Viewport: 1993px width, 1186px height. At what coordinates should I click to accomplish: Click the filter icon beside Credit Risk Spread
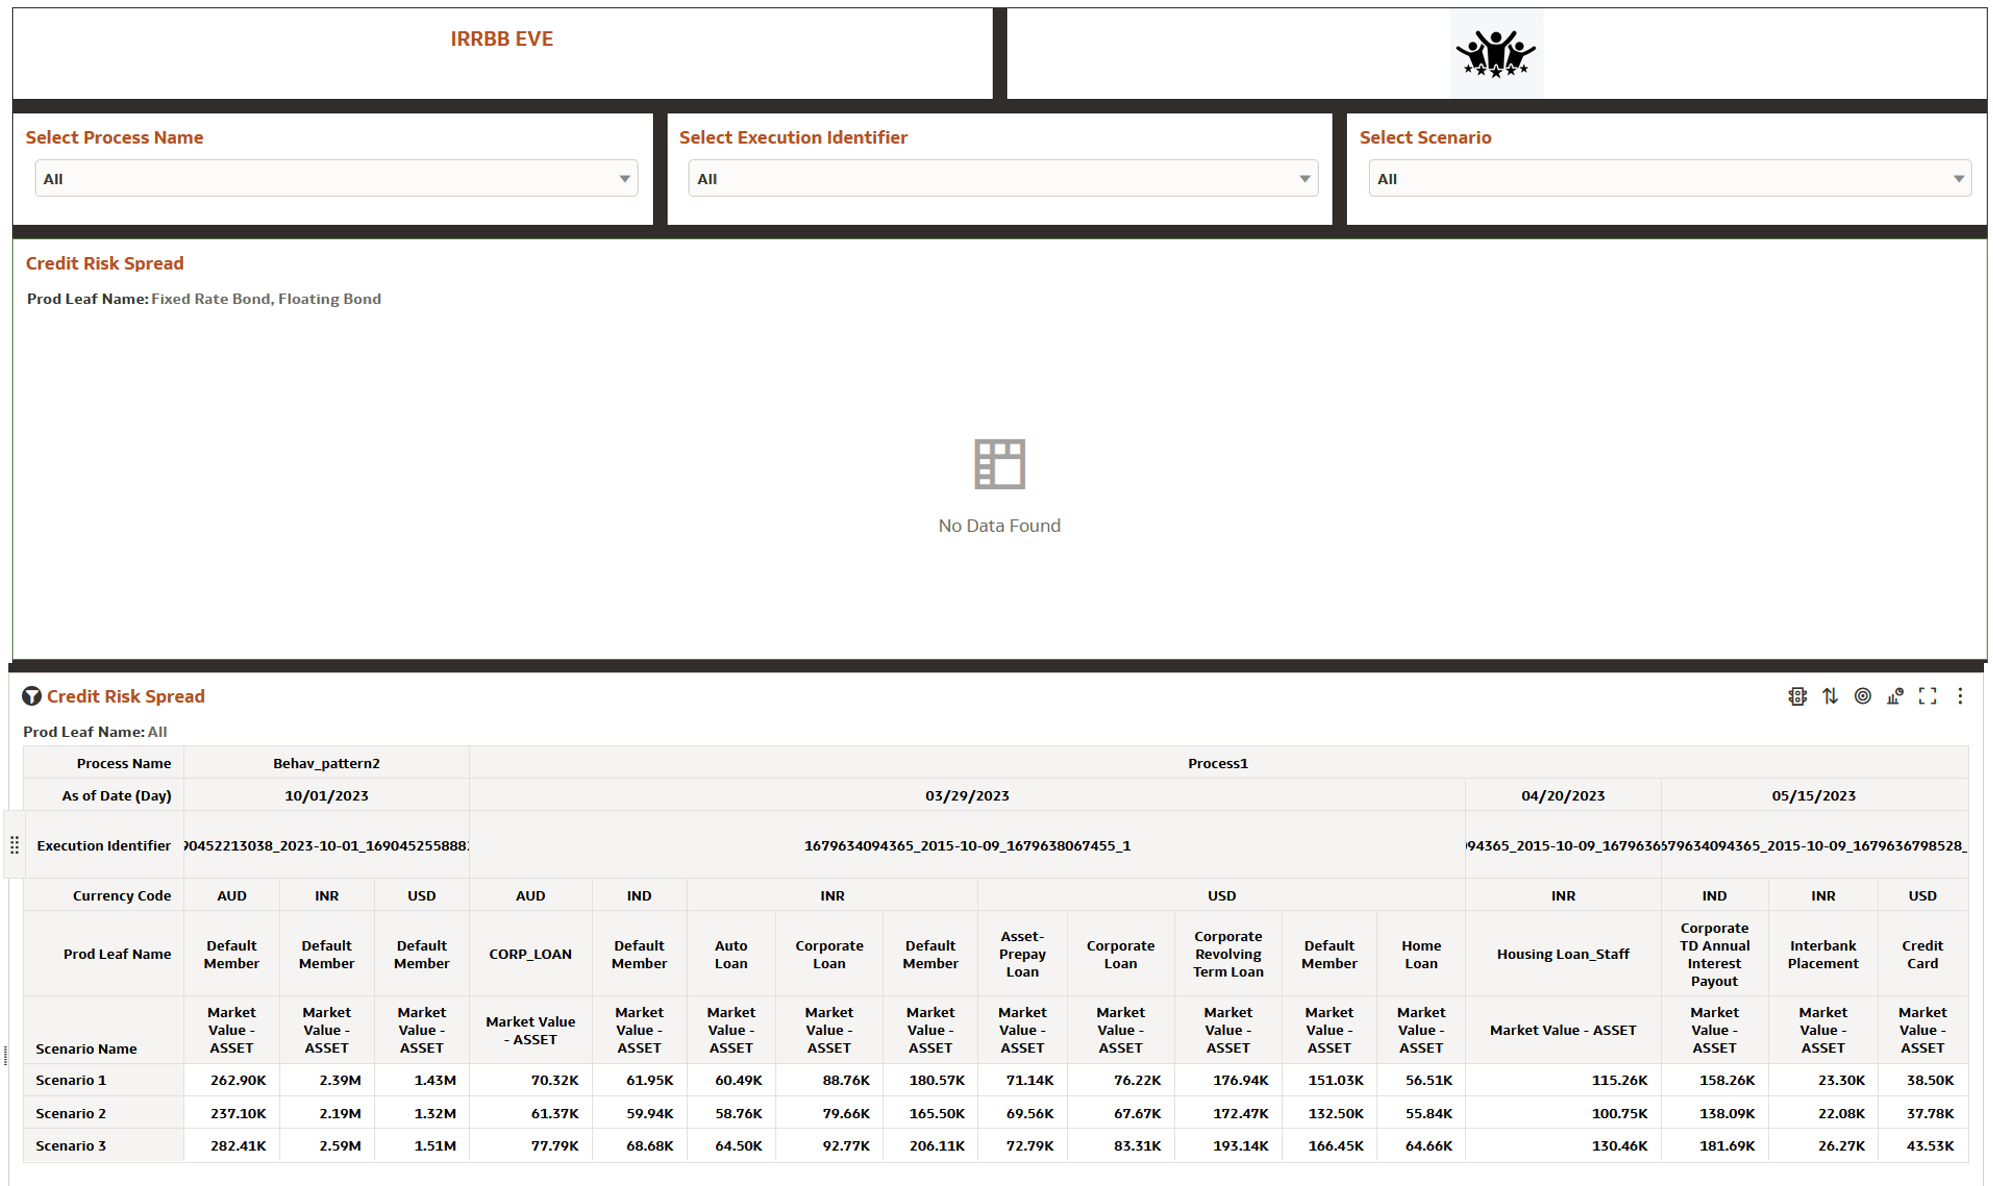tap(32, 696)
